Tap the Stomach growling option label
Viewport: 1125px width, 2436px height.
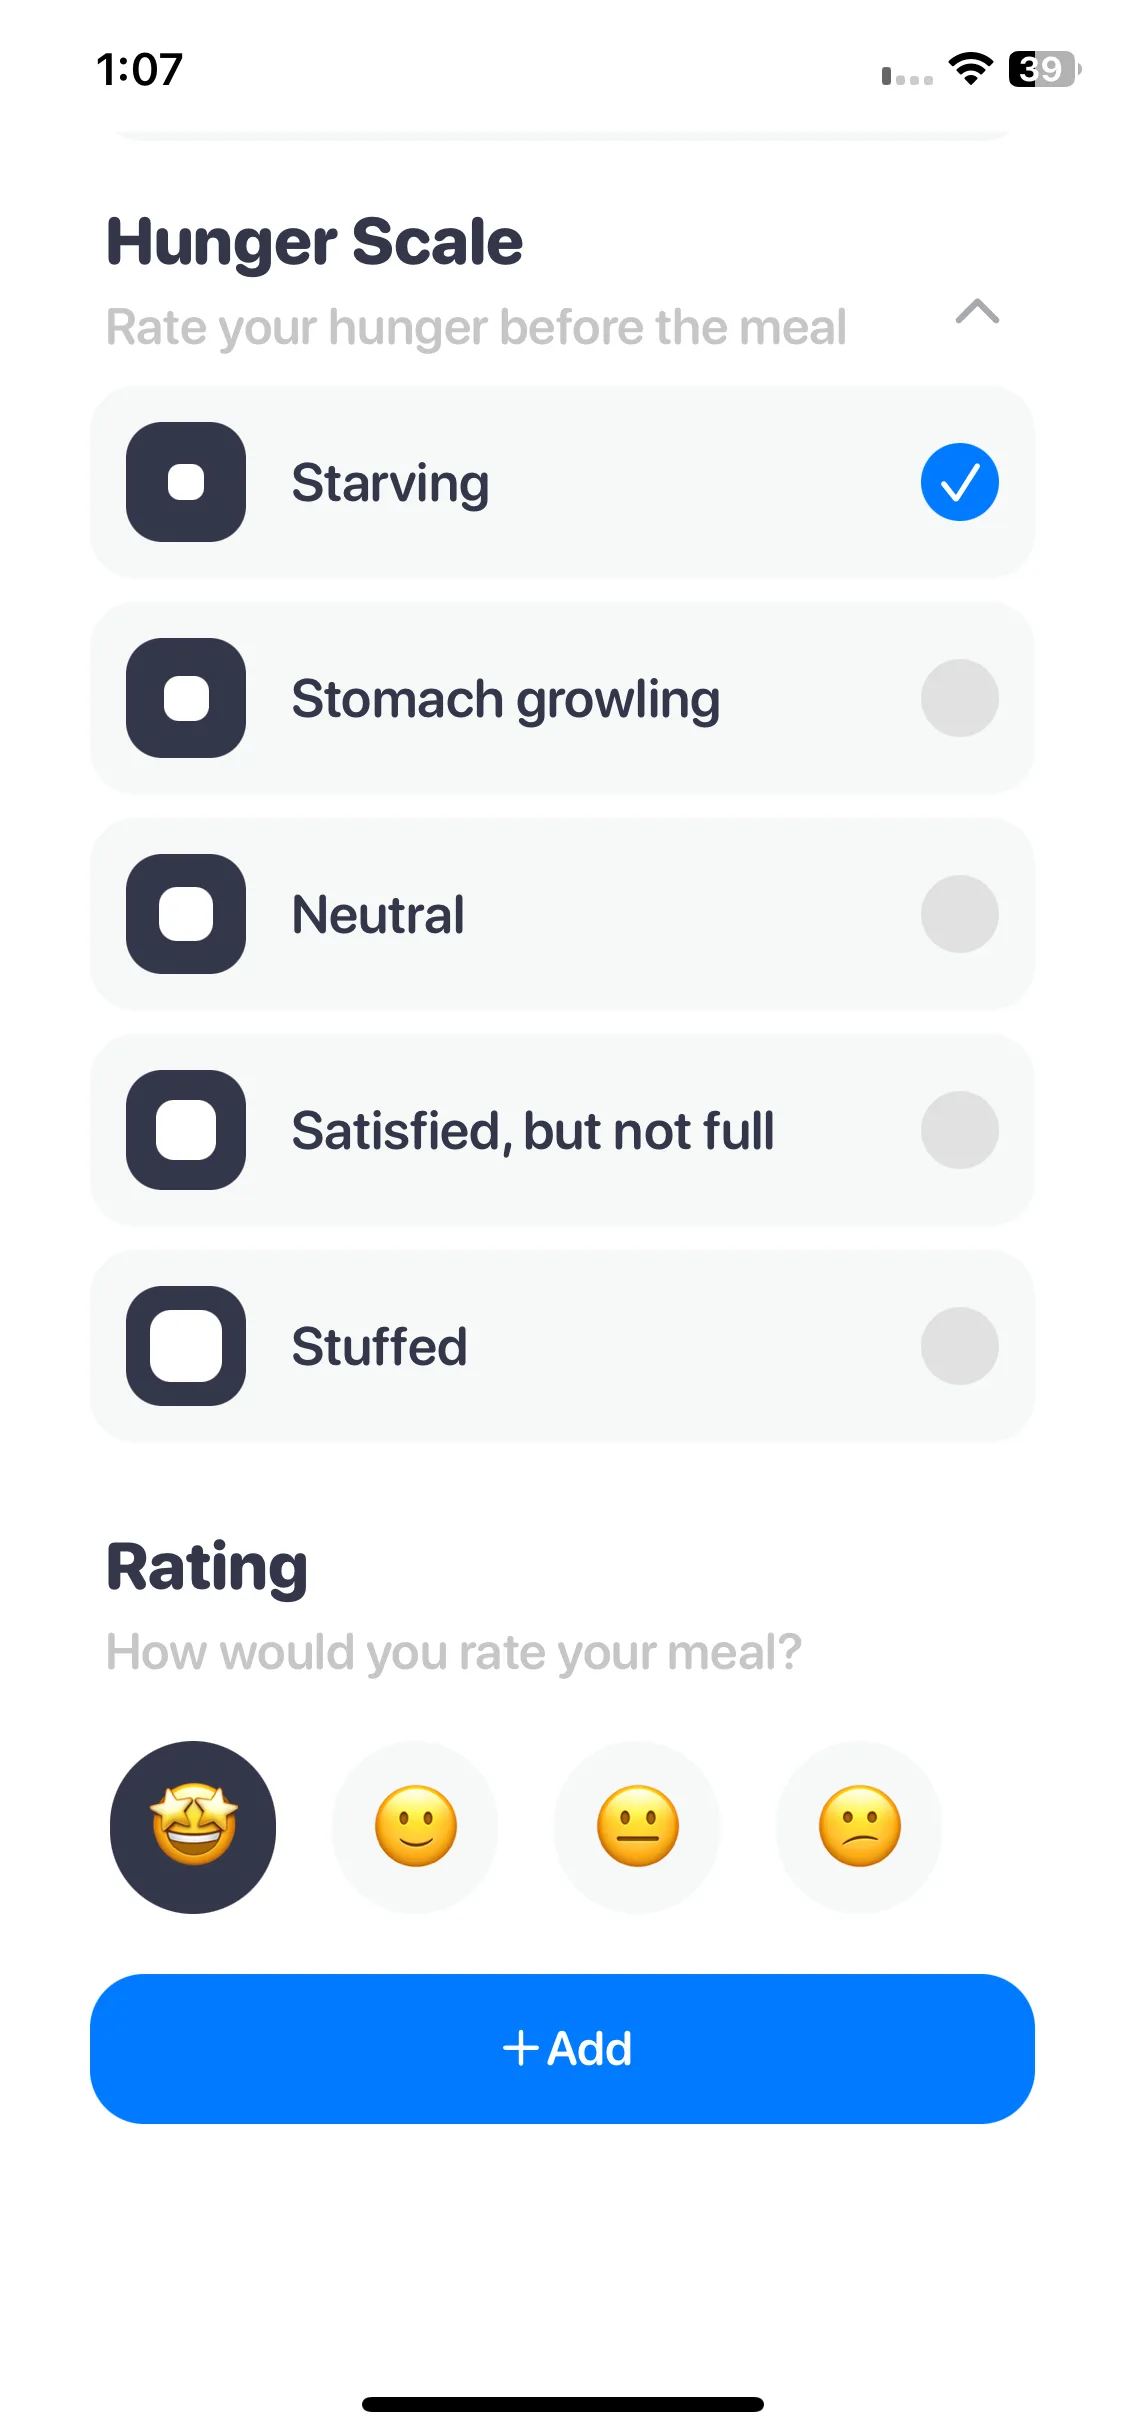pyautogui.click(x=506, y=700)
